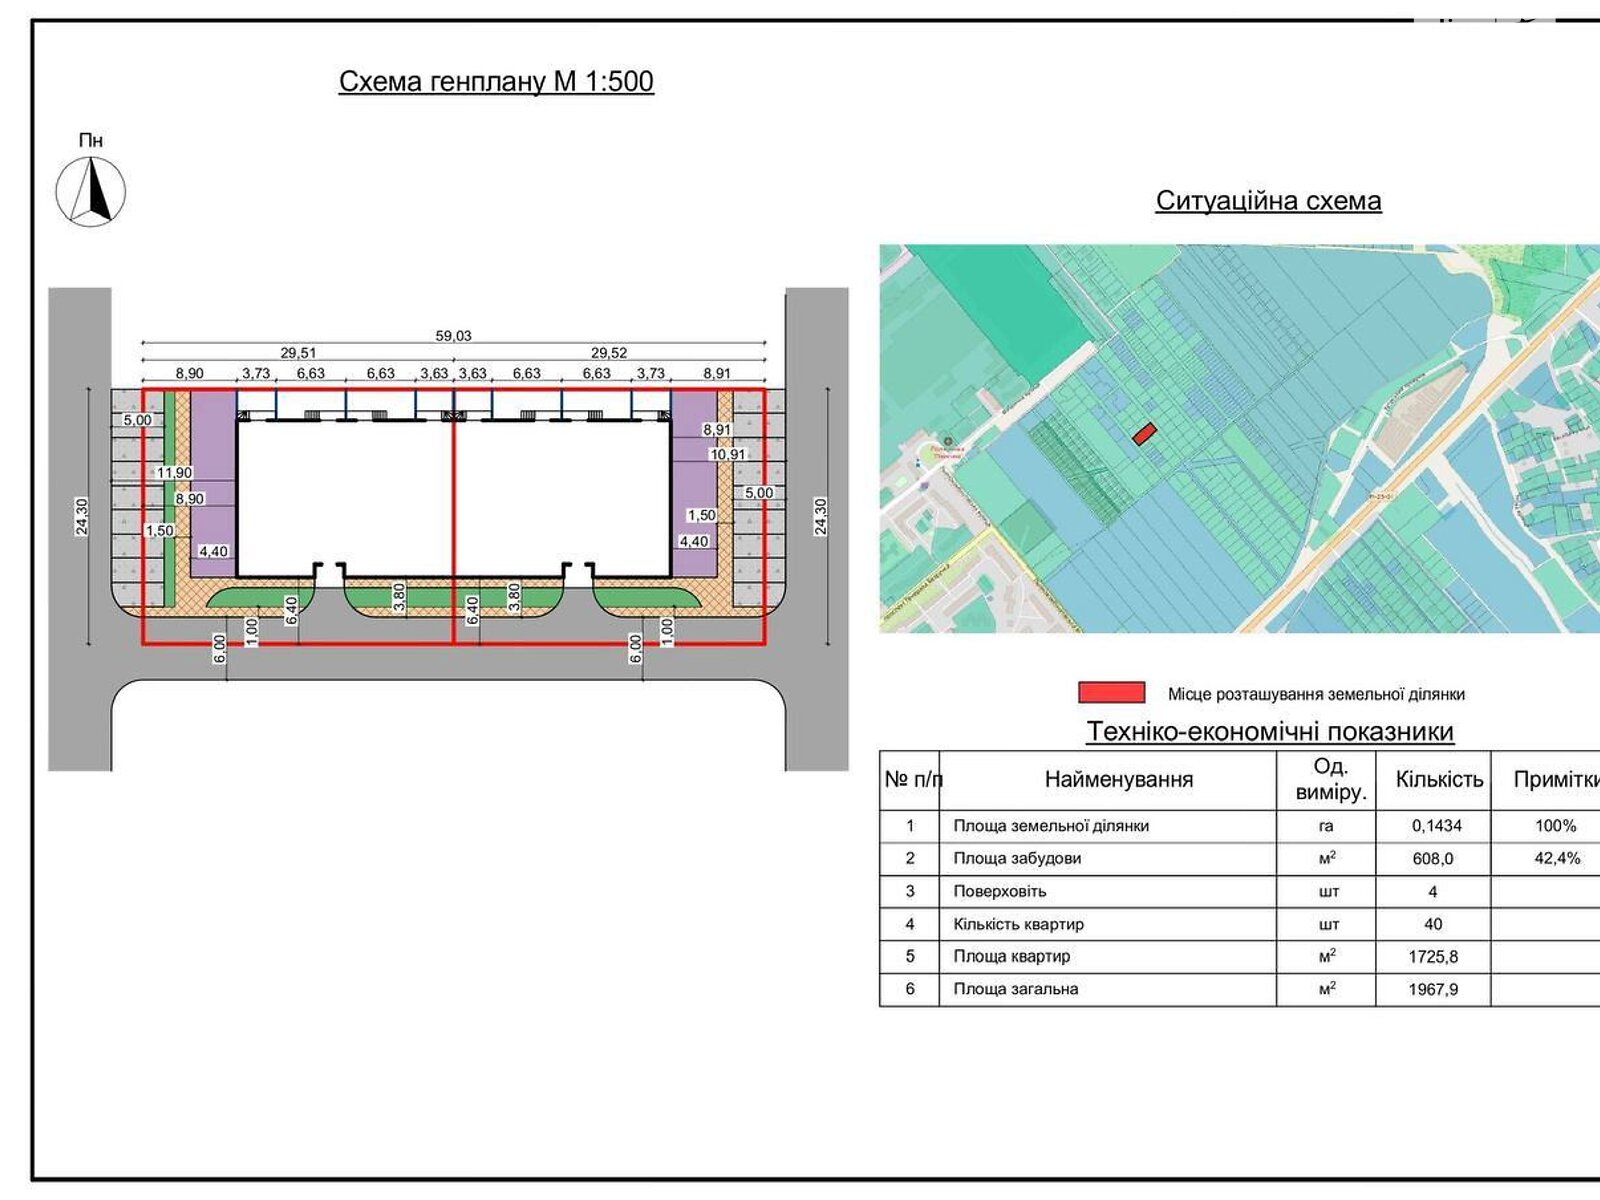Click the unit cell 'га'

1326,826
